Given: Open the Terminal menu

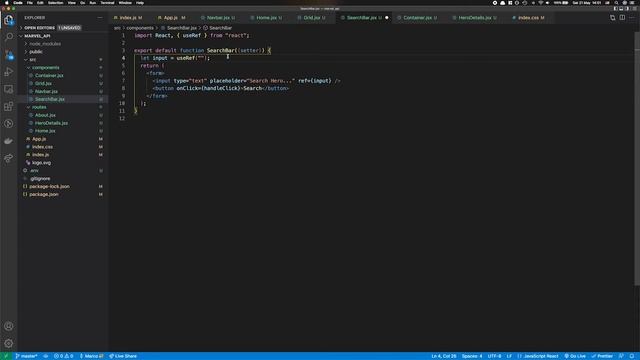Looking at the screenshot, I should click(x=107, y=3).
